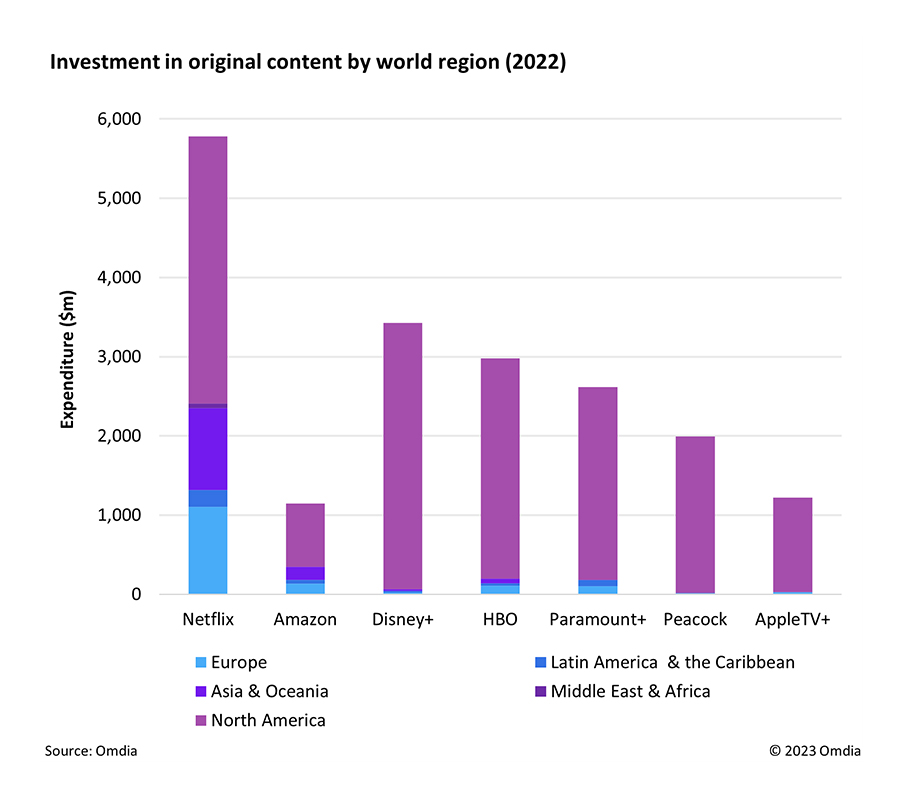Select Netflix's Europe bar segment
Image resolution: width=900 pixels, height=787 pixels.
point(208,550)
